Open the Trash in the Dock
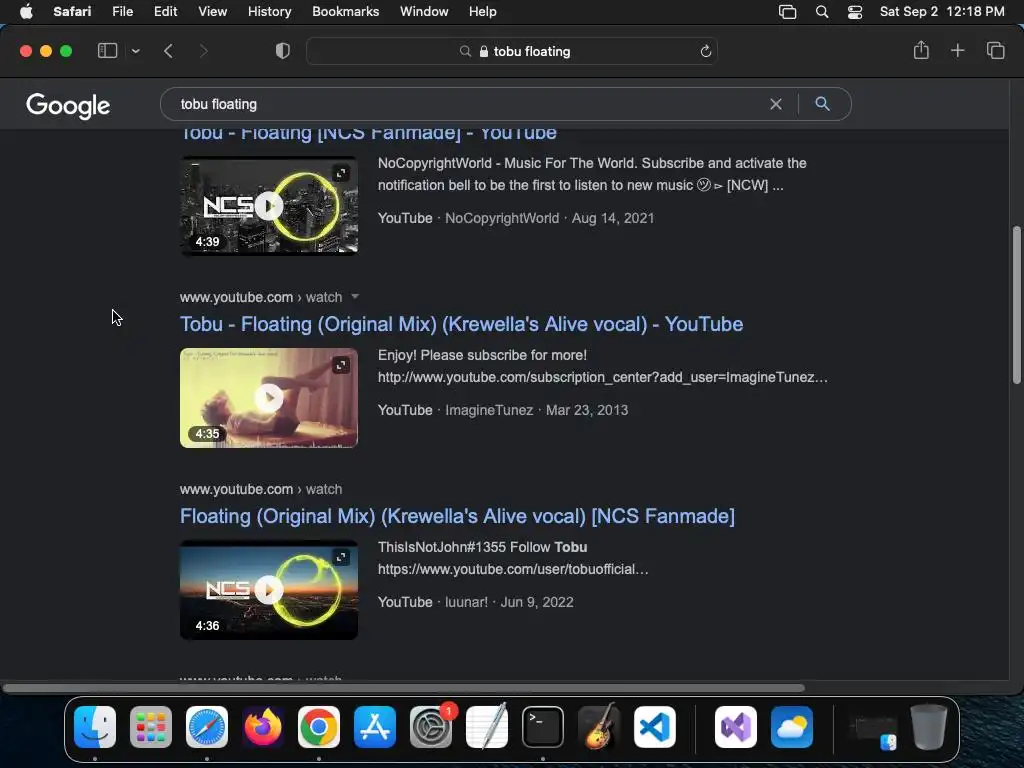The width and height of the screenshot is (1024, 768). pos(929,727)
